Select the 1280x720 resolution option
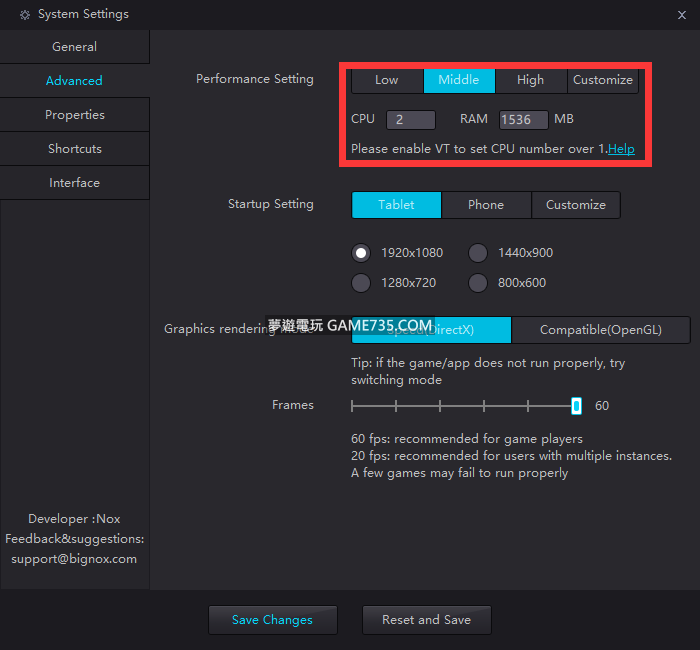 tap(361, 283)
